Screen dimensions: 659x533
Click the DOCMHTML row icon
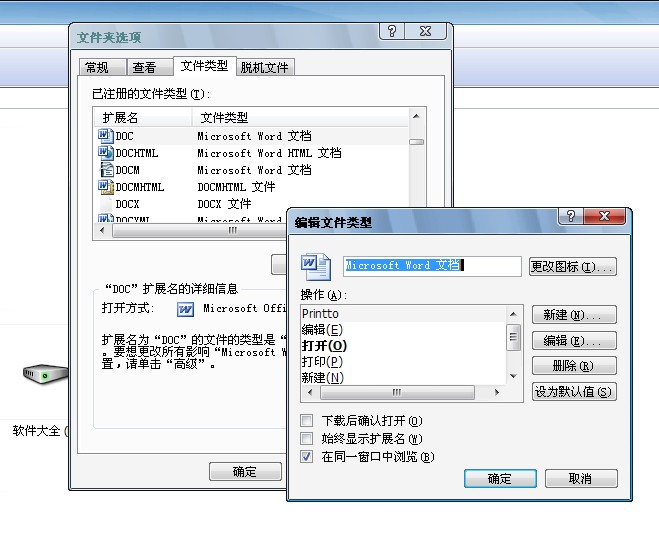105,187
